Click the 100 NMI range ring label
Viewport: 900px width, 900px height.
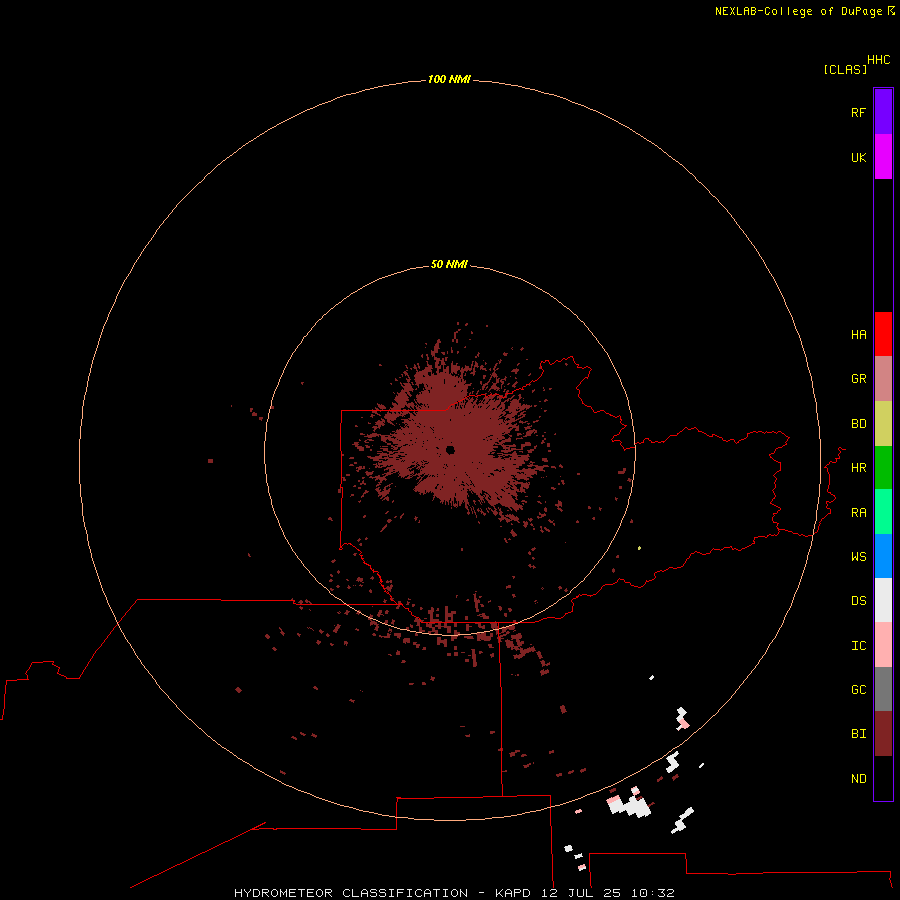point(449,79)
